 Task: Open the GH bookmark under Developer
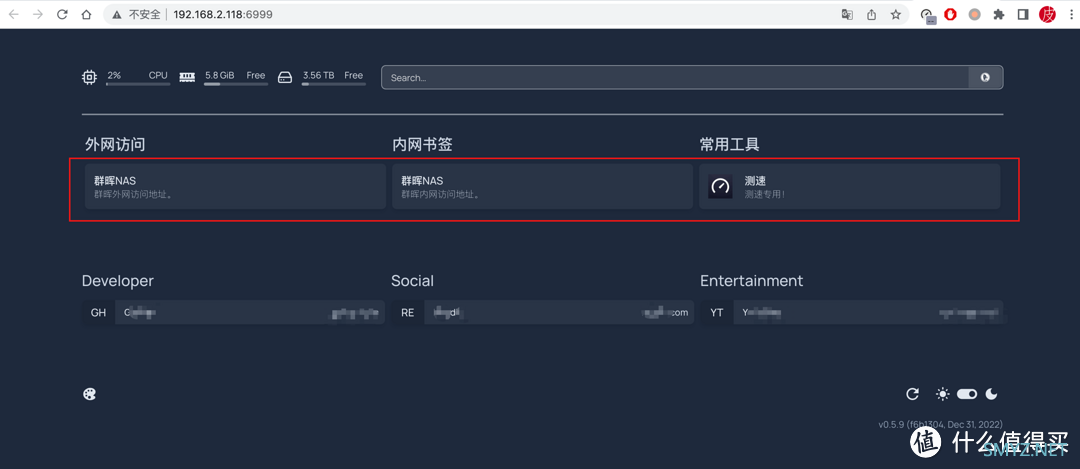click(x=233, y=313)
